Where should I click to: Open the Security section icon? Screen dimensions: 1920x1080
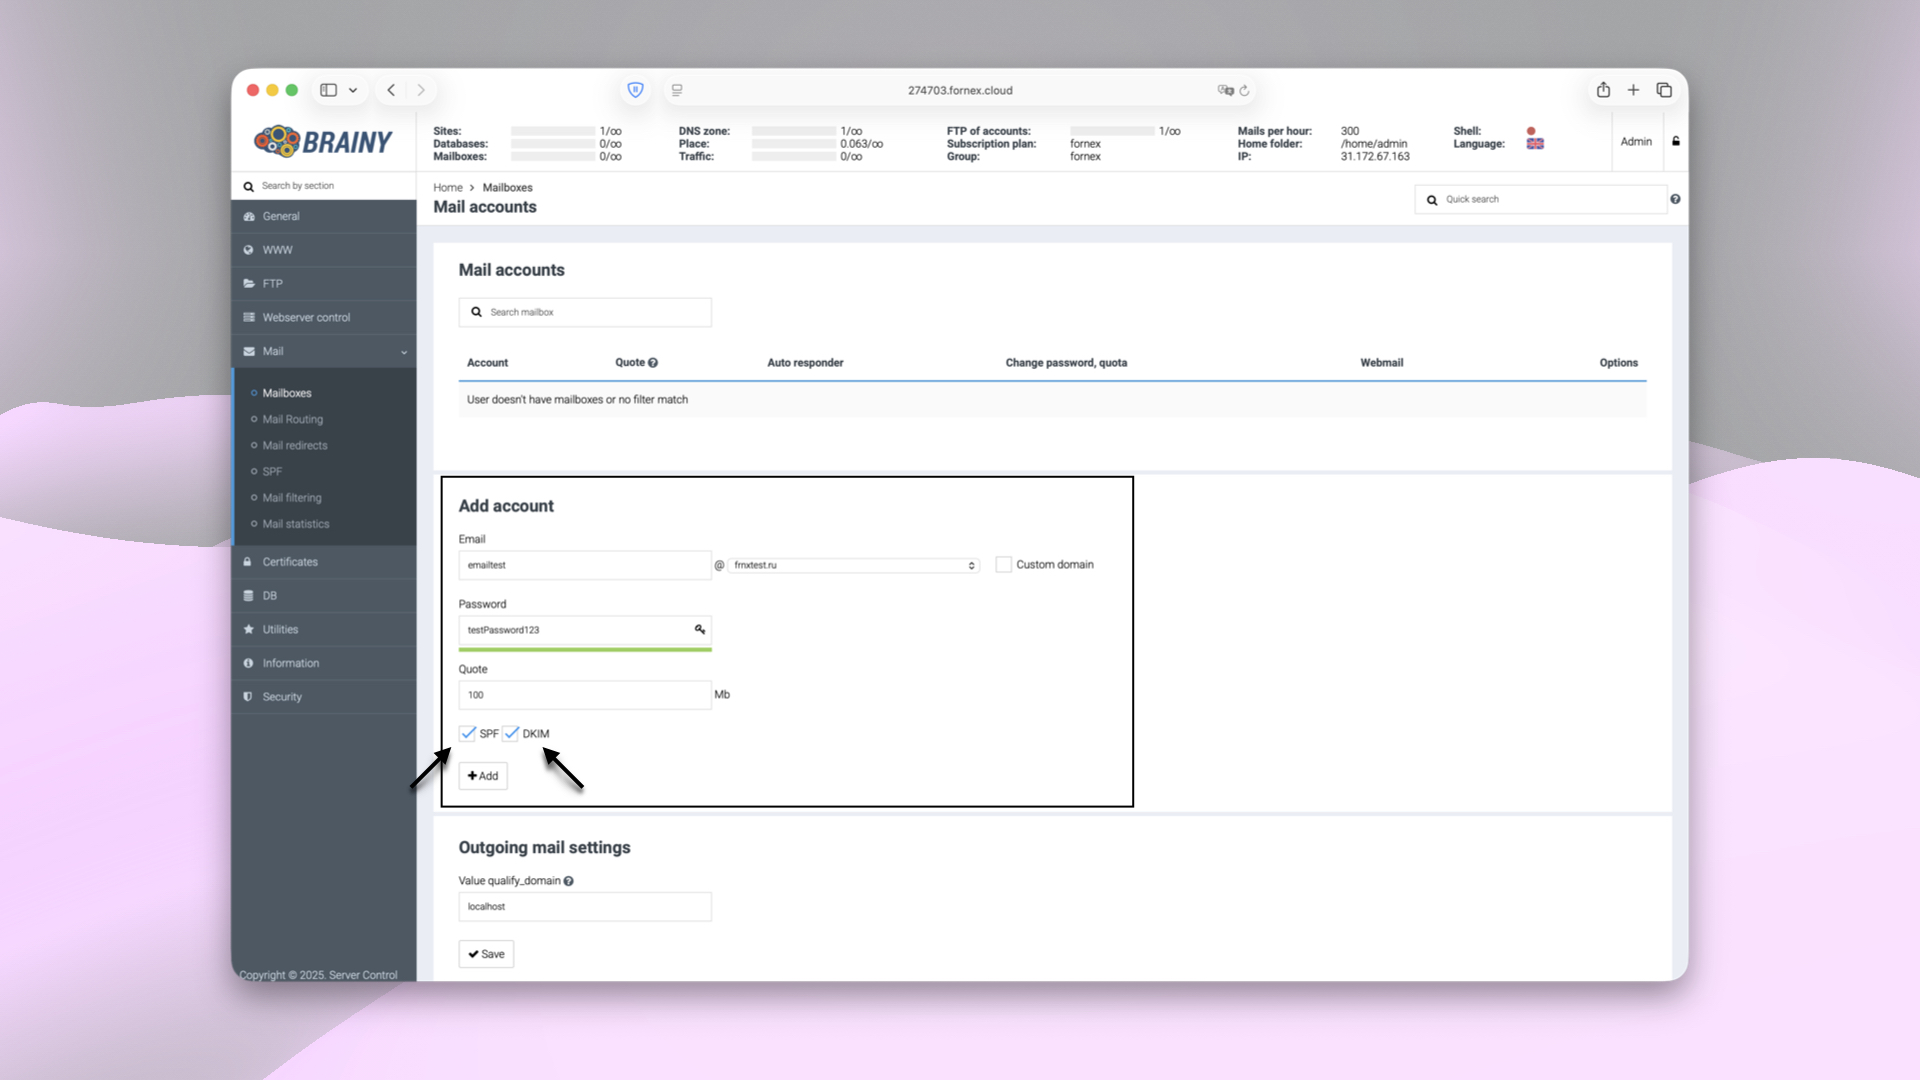pyautogui.click(x=247, y=697)
